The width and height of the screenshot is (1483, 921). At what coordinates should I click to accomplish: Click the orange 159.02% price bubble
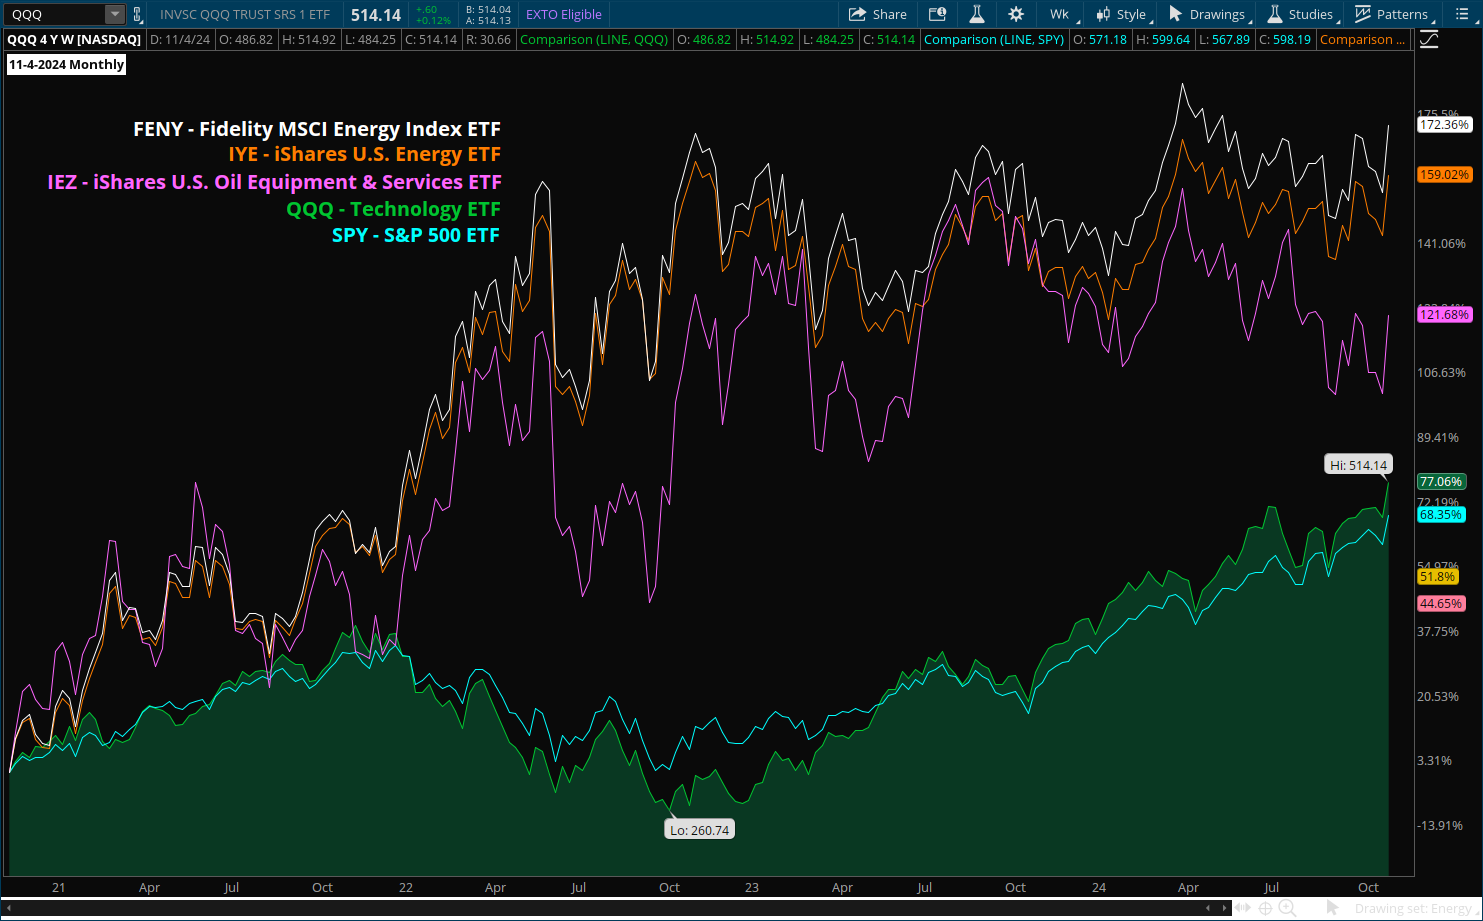point(1445,174)
